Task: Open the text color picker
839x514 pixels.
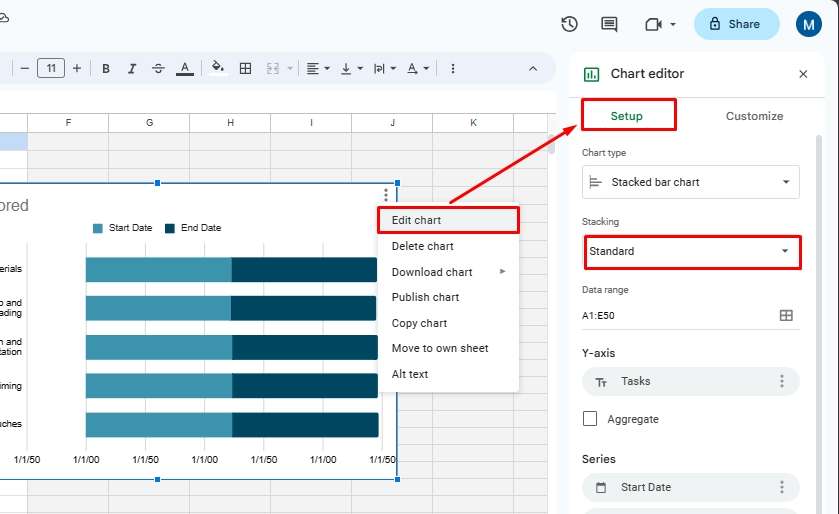Action: pyautogui.click(x=185, y=68)
